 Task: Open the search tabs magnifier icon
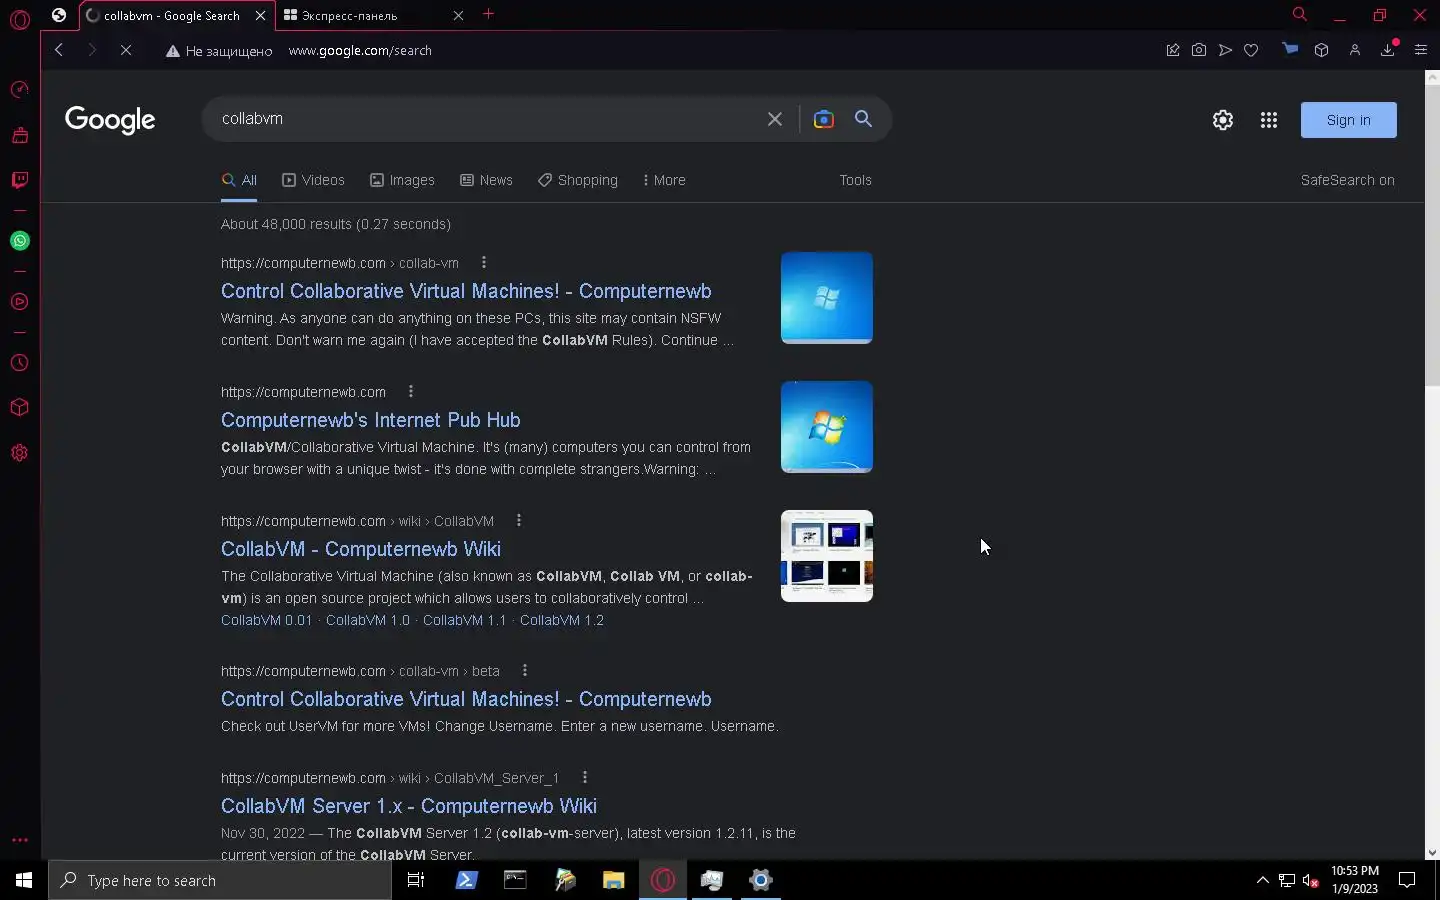point(1299,15)
